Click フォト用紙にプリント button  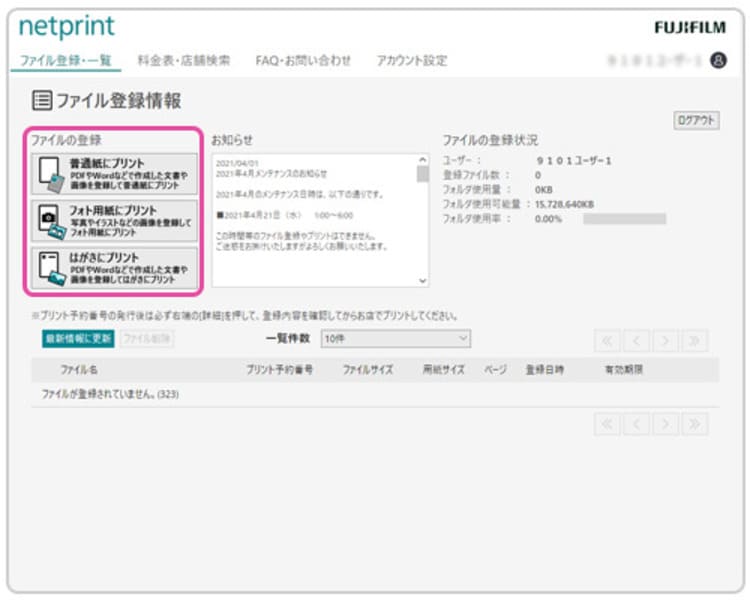pos(114,221)
